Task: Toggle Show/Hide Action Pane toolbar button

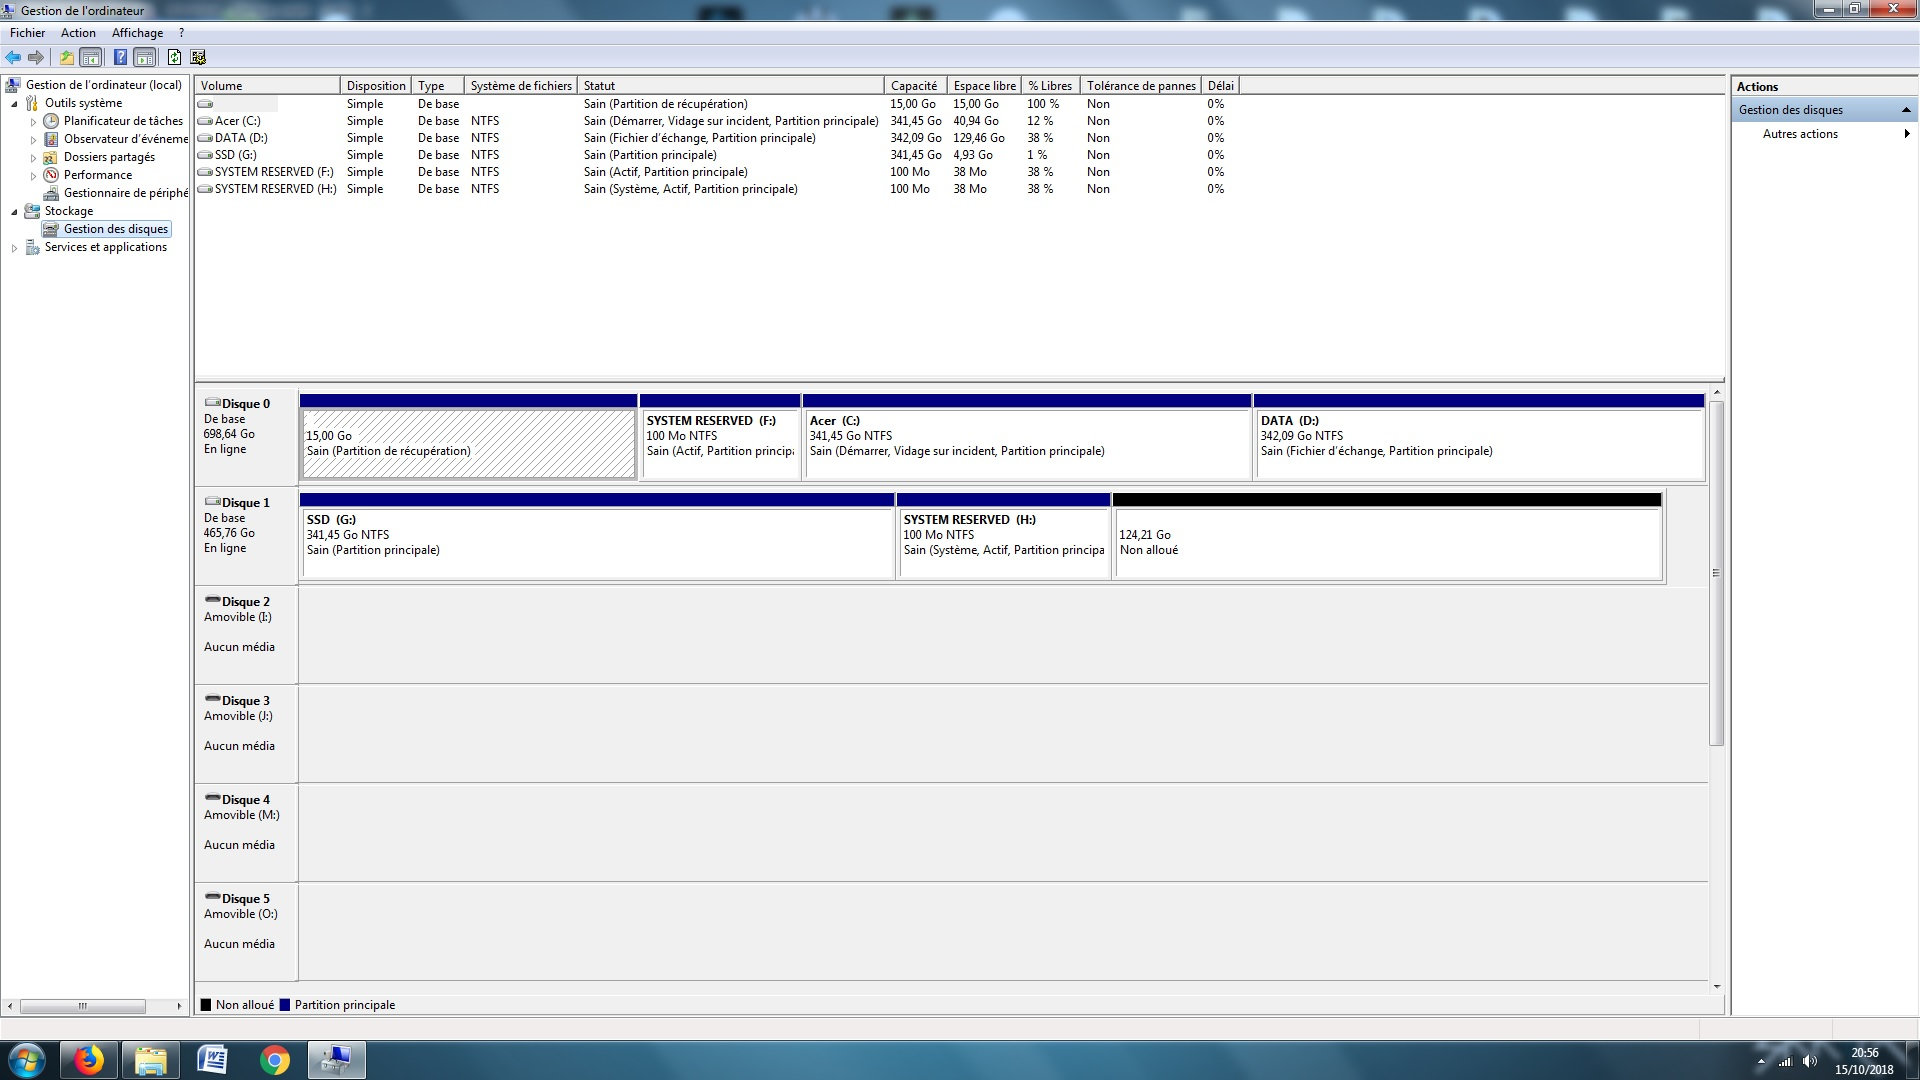Action: (145, 58)
